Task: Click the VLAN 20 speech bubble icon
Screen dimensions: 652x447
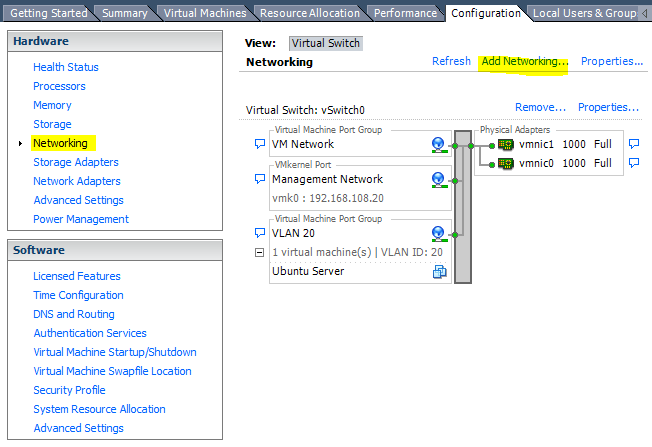Action: (x=259, y=233)
